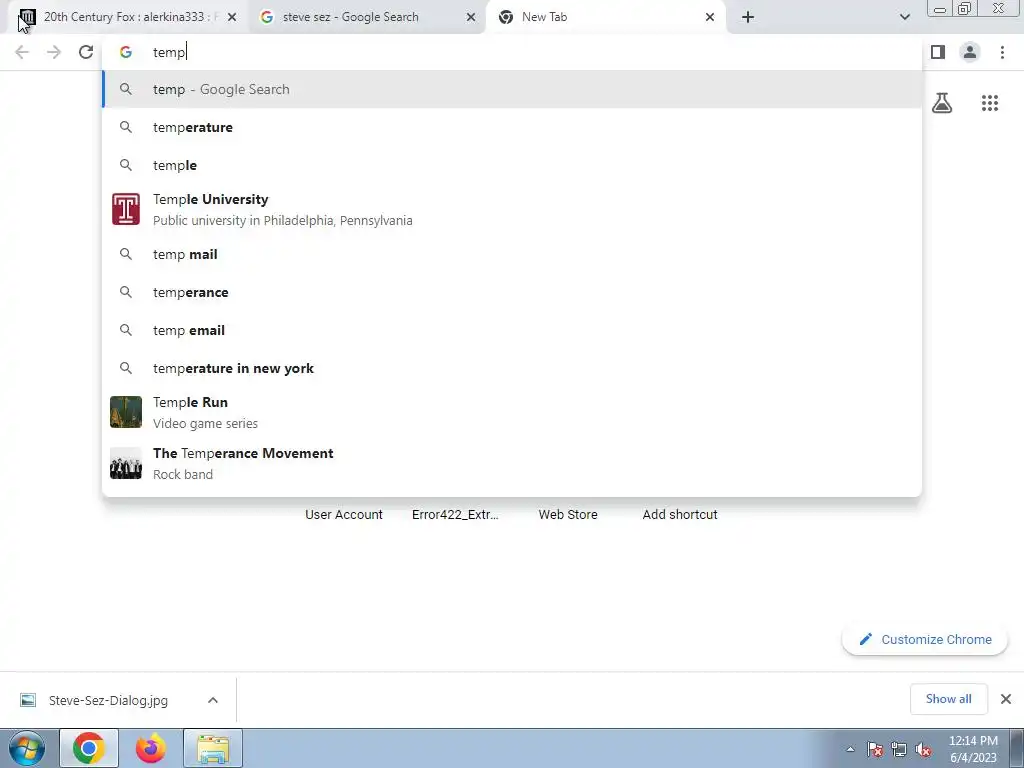Reload the current page
This screenshot has height=768, width=1024.
pos(86,52)
